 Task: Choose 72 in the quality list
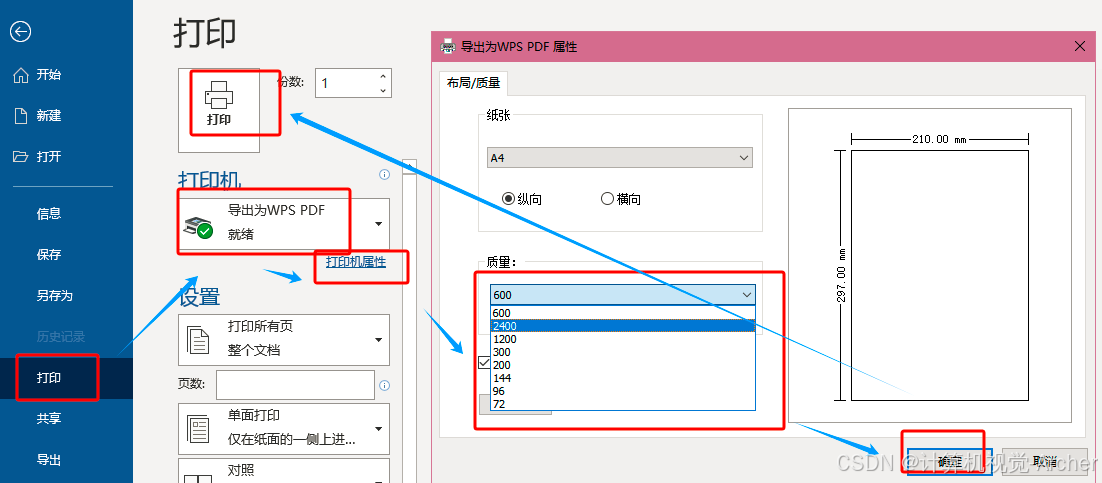[623, 404]
